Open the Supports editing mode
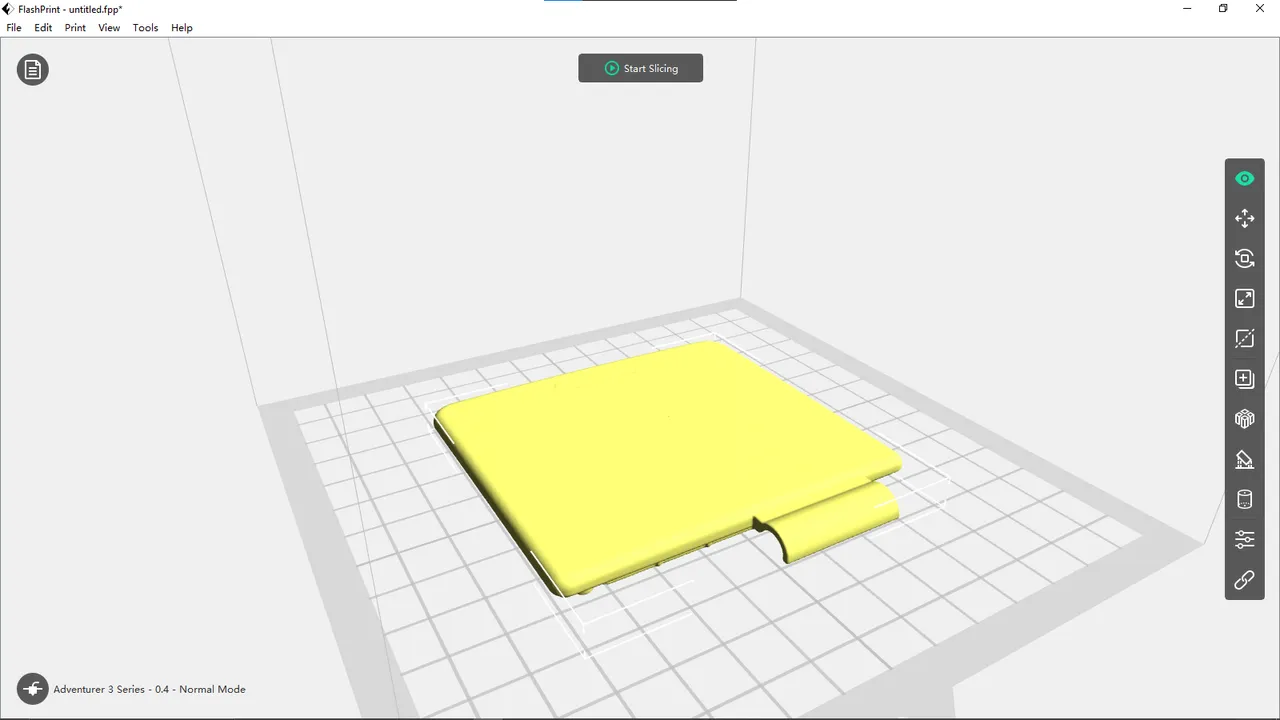The width and height of the screenshot is (1280, 720). (1244, 459)
